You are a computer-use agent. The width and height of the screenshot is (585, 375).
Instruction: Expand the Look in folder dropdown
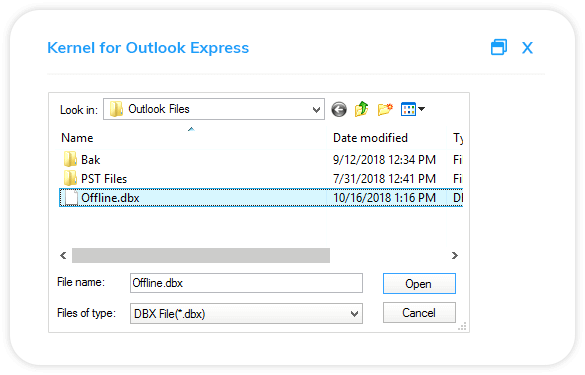coord(316,110)
